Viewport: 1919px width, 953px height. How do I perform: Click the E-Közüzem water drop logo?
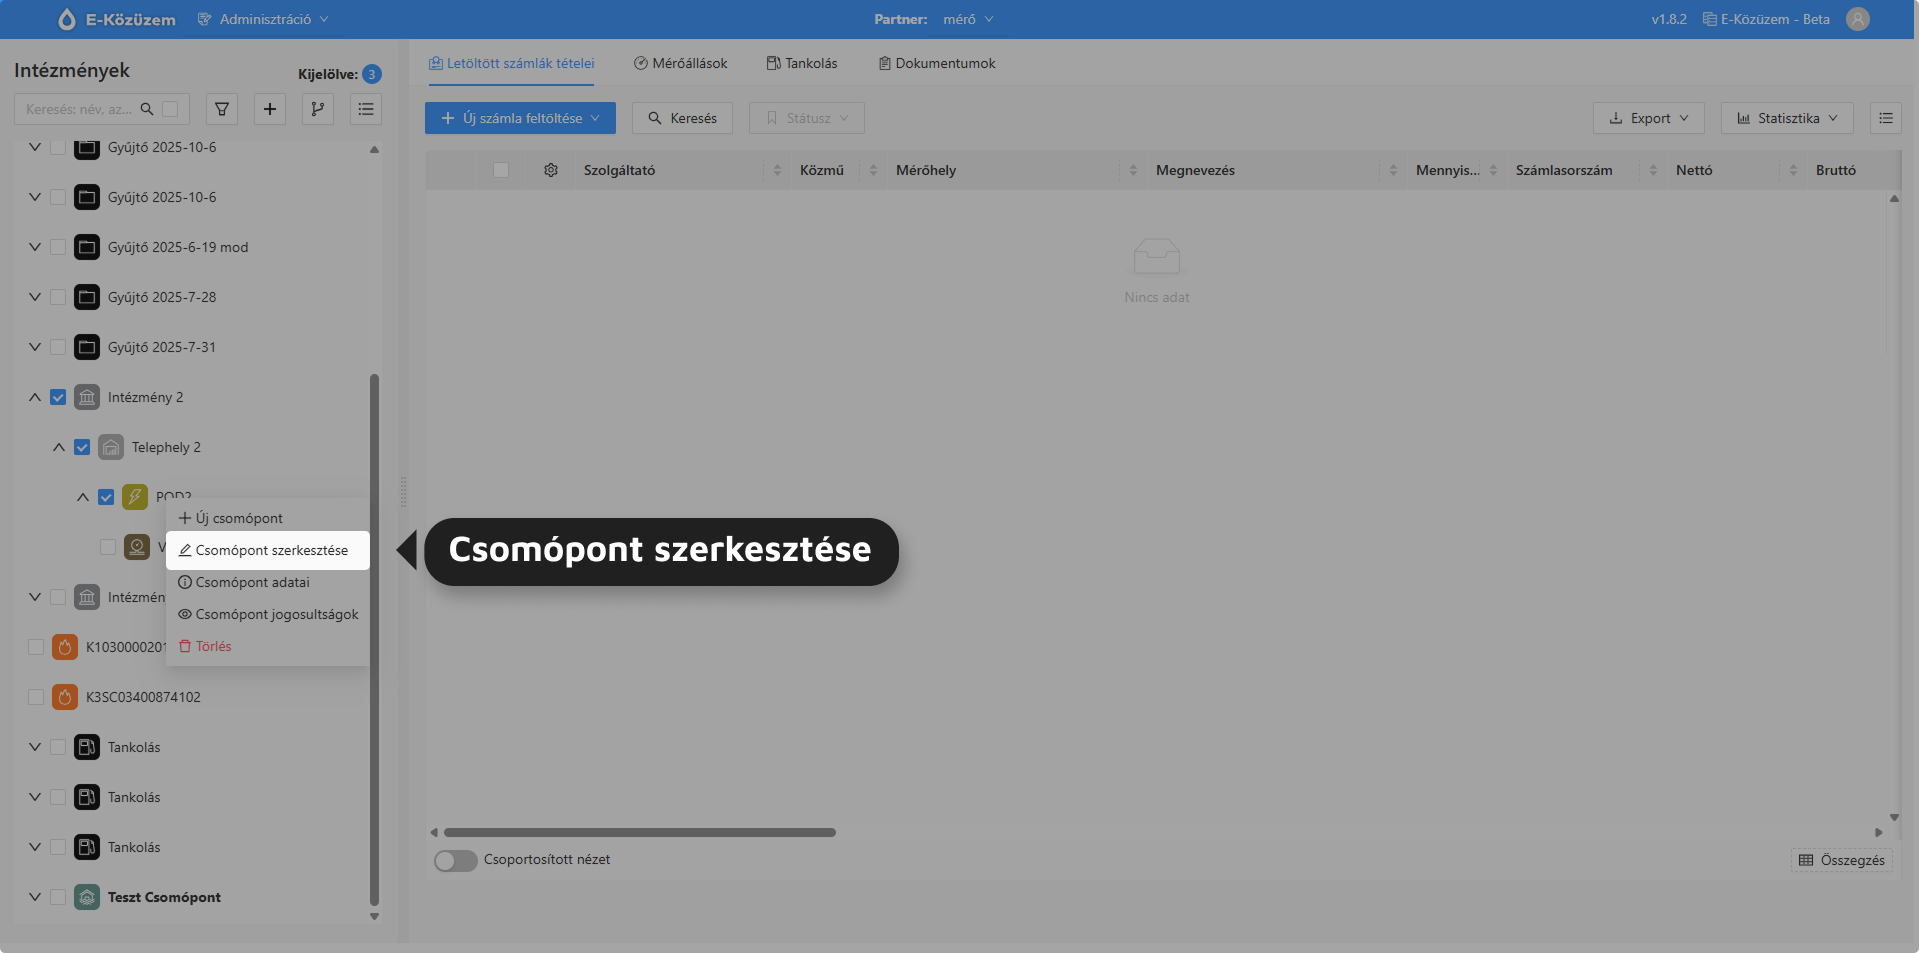[x=66, y=19]
